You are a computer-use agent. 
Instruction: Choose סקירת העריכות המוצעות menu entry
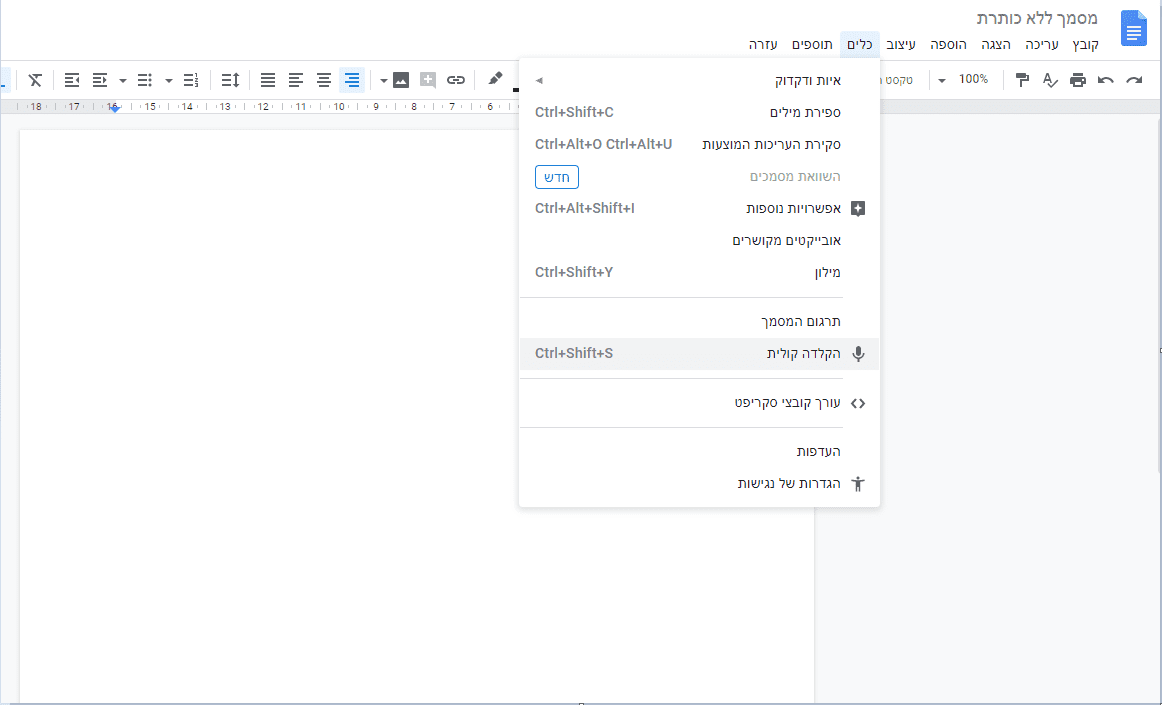click(699, 145)
